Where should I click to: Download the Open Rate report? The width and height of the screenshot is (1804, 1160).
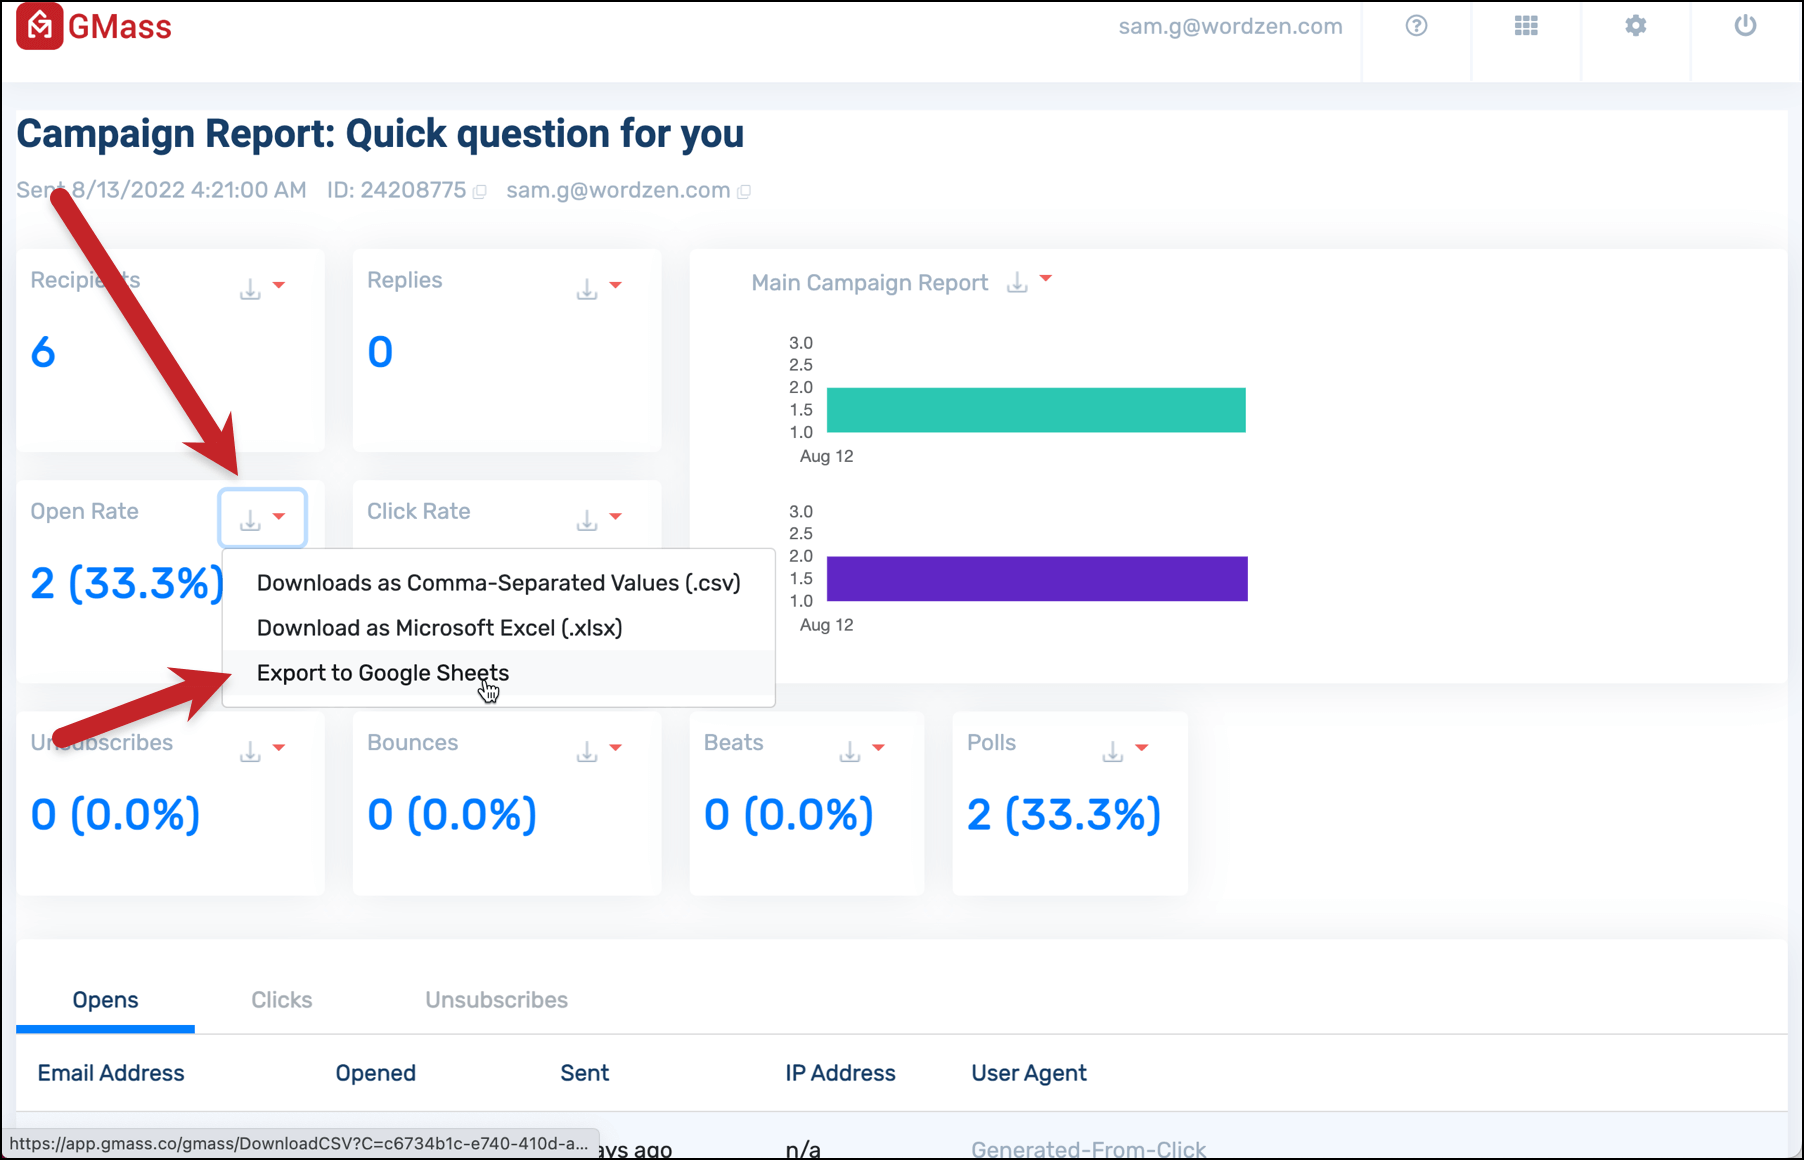point(250,520)
